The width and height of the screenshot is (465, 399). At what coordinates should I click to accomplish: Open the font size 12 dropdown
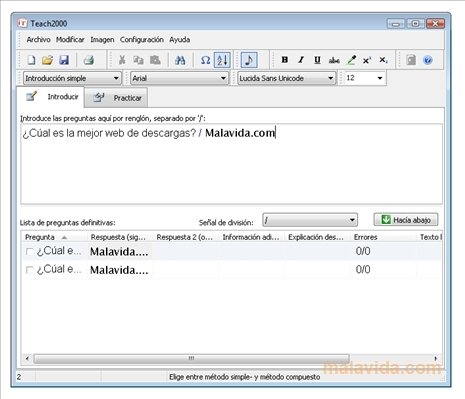[365, 78]
